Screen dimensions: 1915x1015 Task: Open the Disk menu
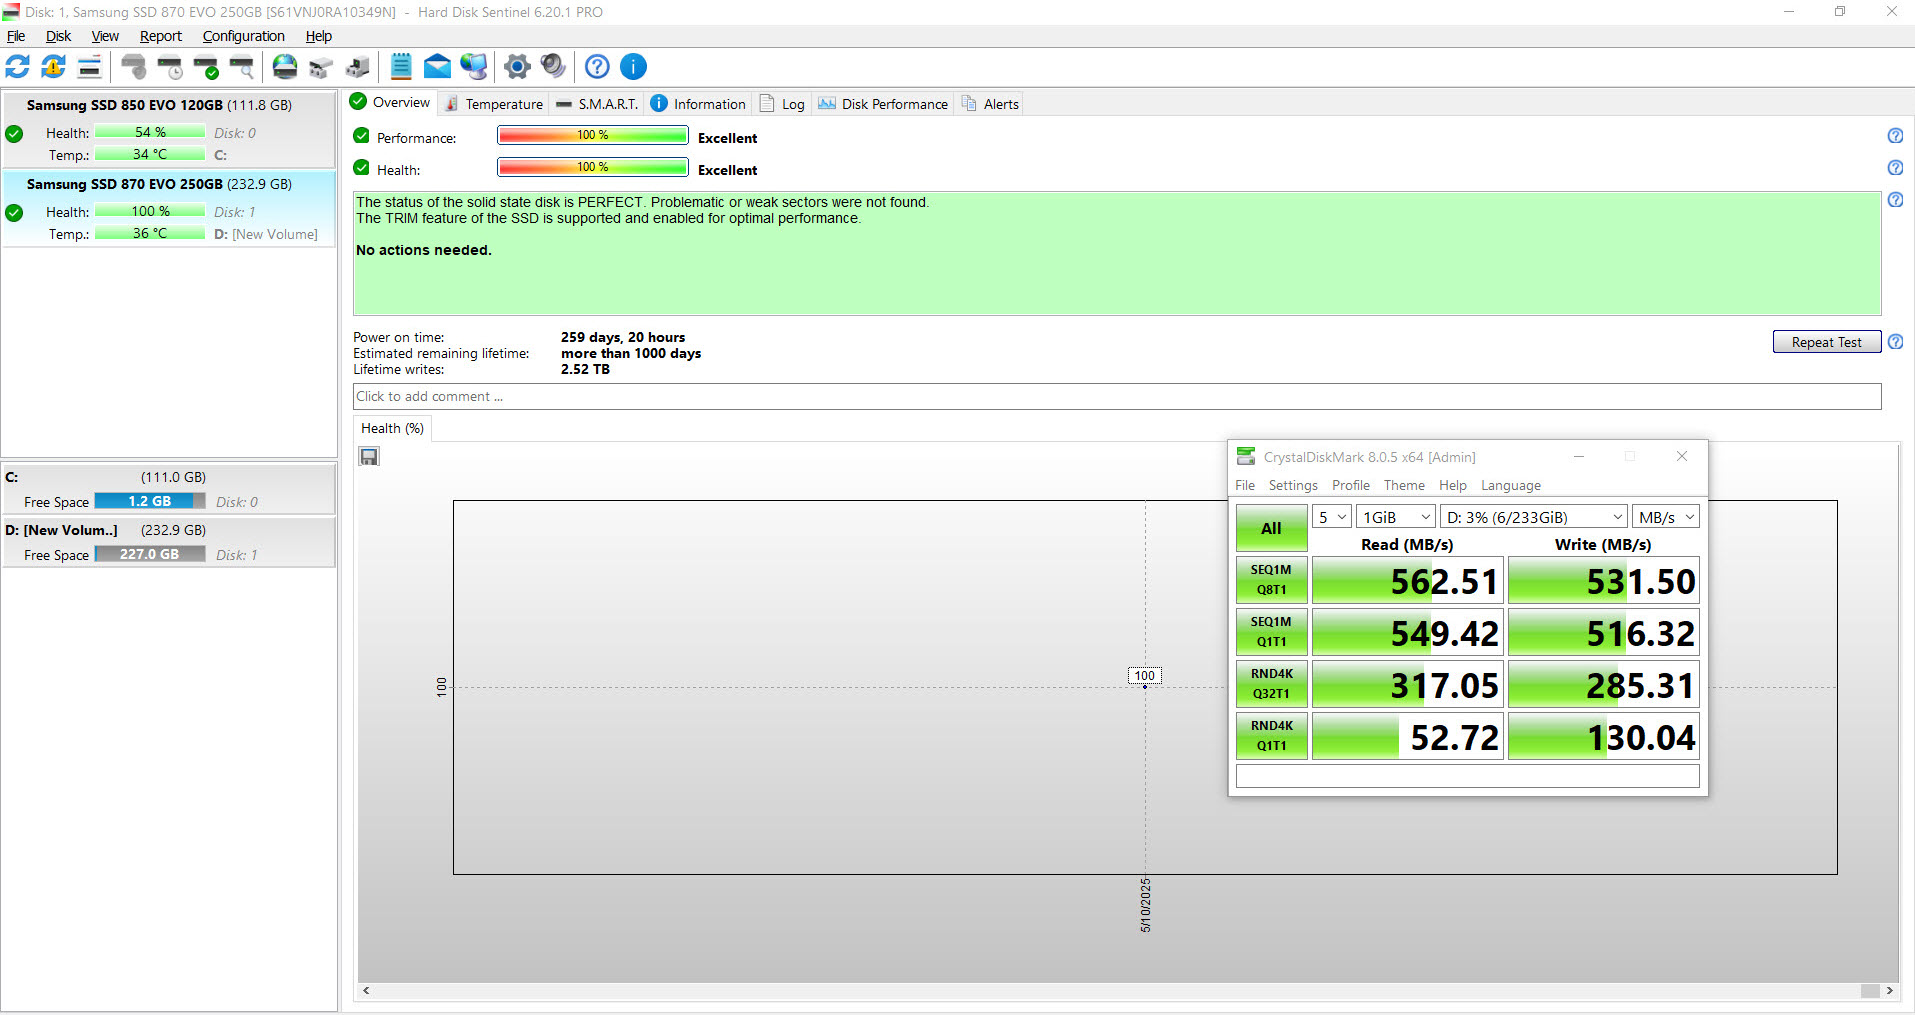click(x=58, y=36)
